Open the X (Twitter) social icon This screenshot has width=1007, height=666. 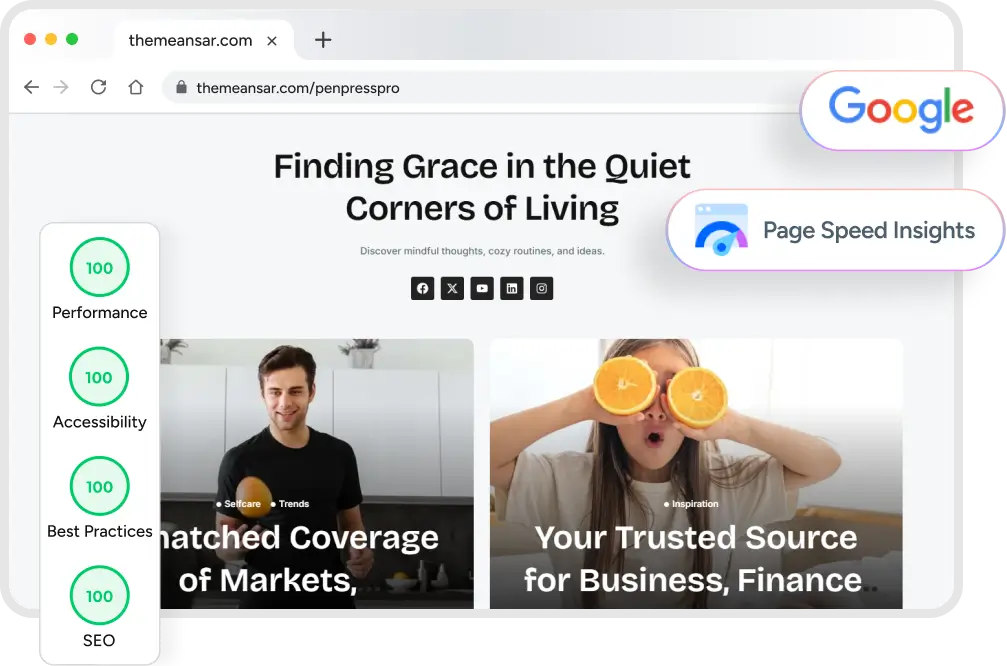(452, 288)
